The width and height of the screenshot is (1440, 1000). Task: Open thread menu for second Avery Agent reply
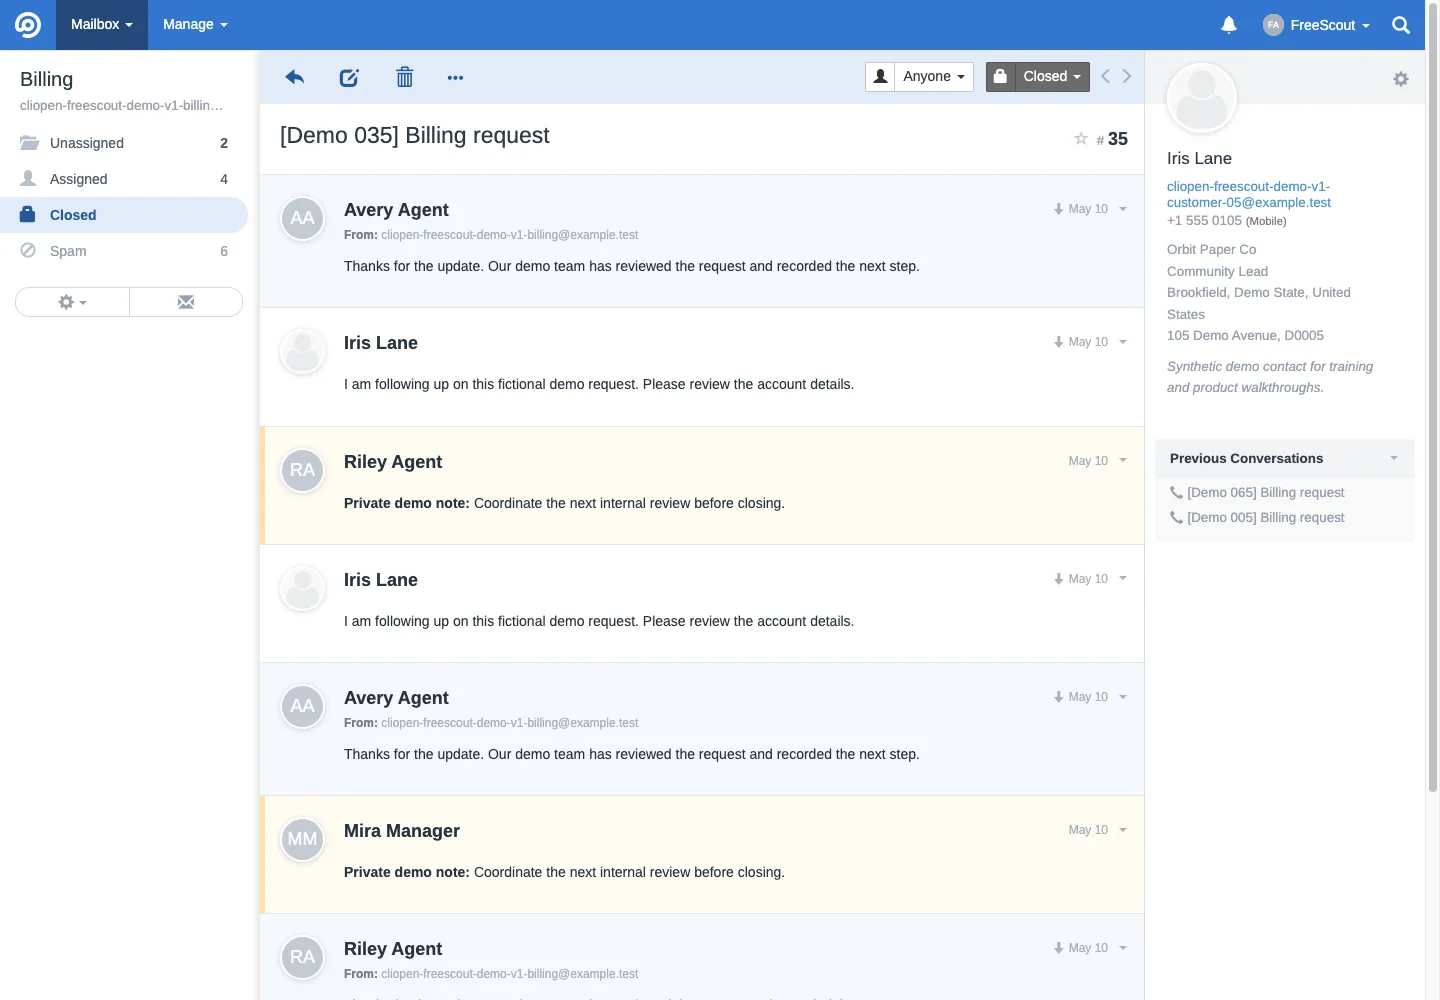[x=1123, y=697]
